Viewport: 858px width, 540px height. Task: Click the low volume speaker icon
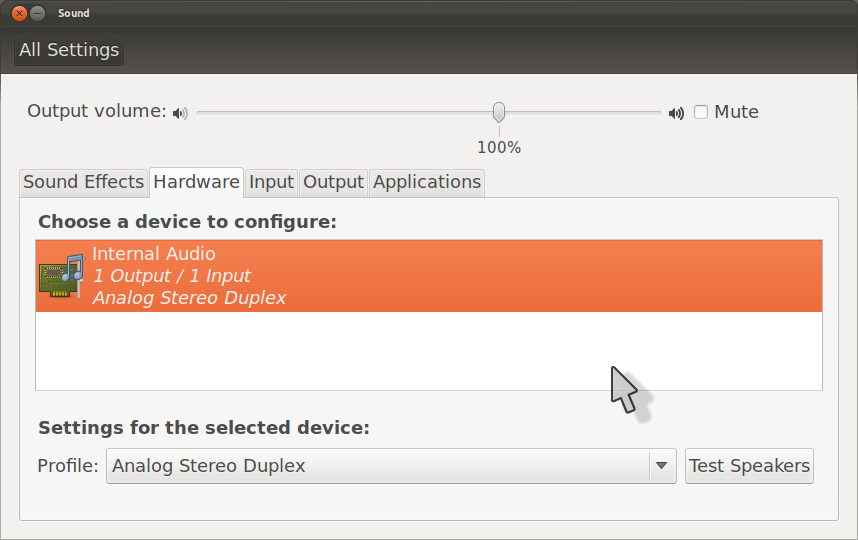click(180, 113)
